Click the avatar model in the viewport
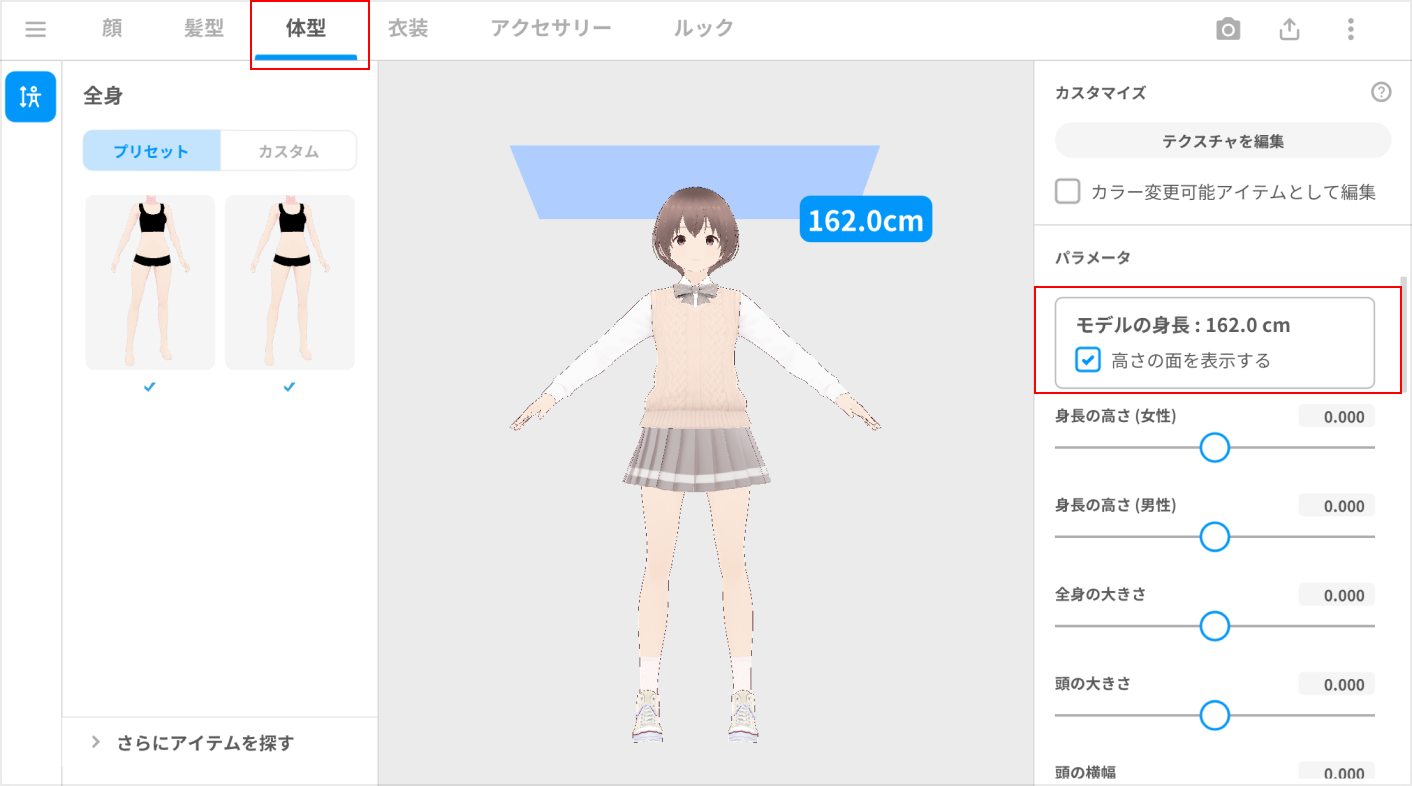 tap(696, 463)
